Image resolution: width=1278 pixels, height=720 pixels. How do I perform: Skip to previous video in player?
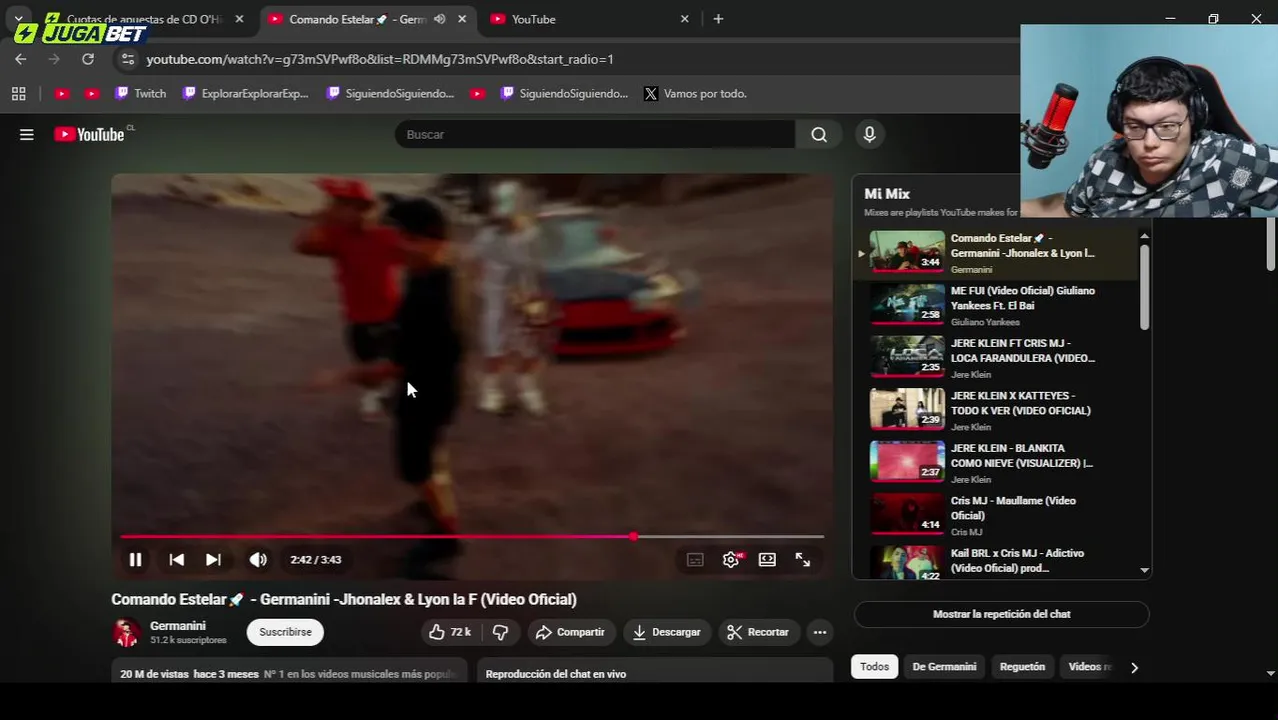[176, 560]
